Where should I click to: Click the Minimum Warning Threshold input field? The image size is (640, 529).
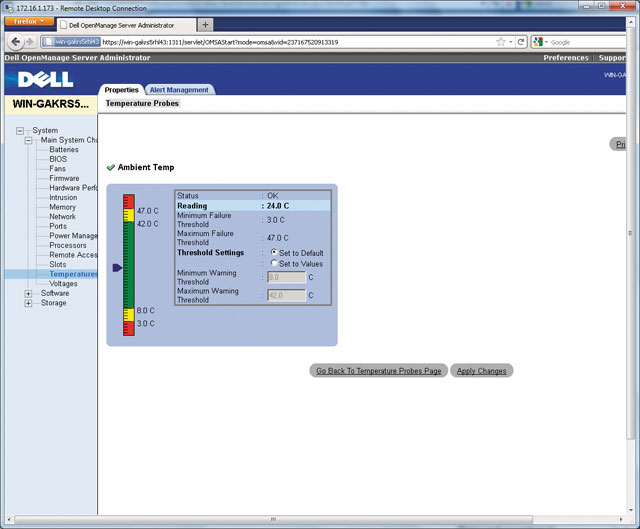pos(286,277)
